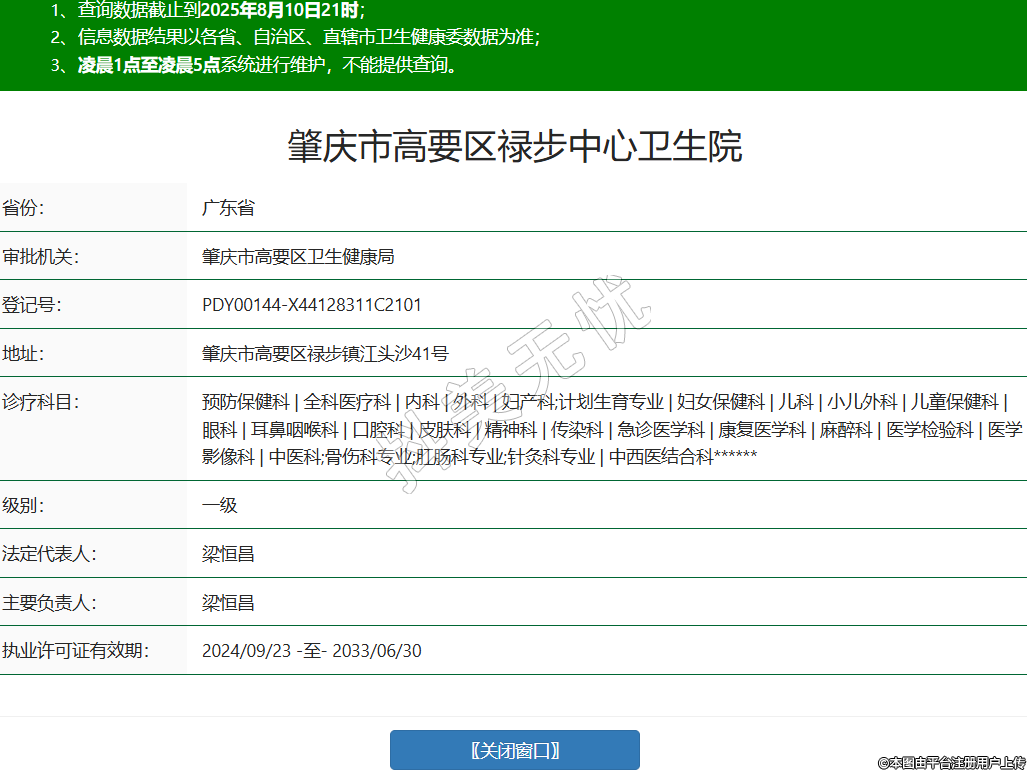Click 预防保健科 in the department list
Image resolution: width=1027 pixels, height=770 pixels.
(245, 402)
